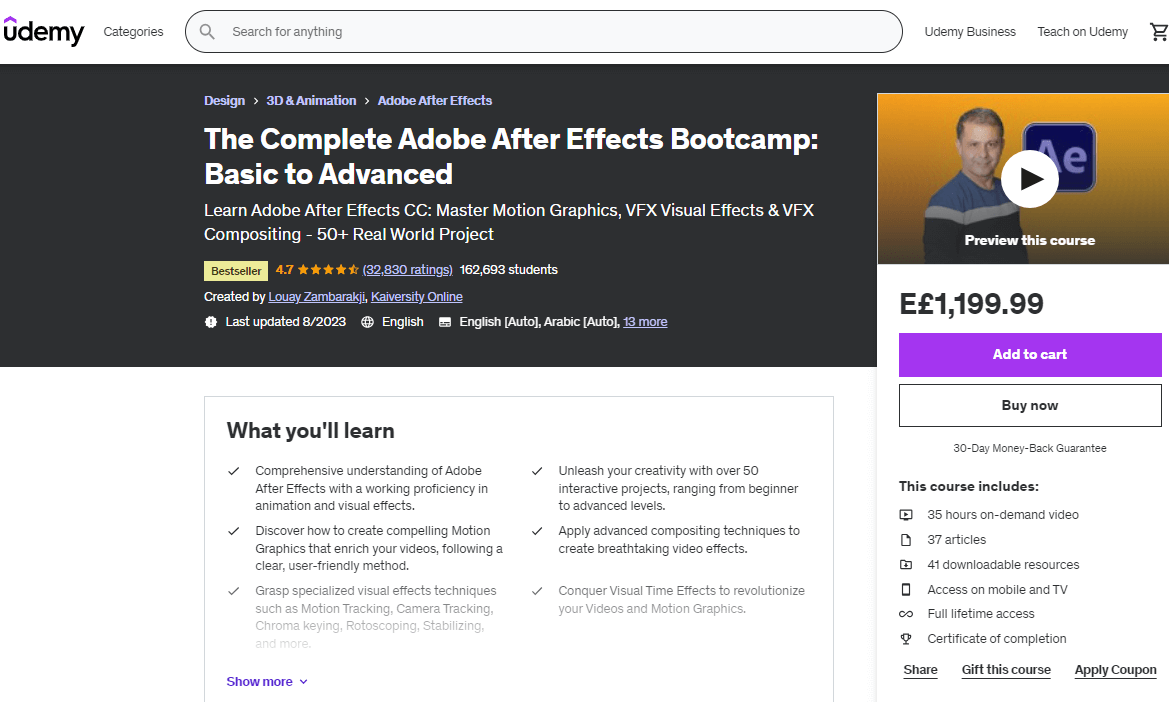Click the certificate trophy icon
The image size is (1169, 702).
coord(906,639)
